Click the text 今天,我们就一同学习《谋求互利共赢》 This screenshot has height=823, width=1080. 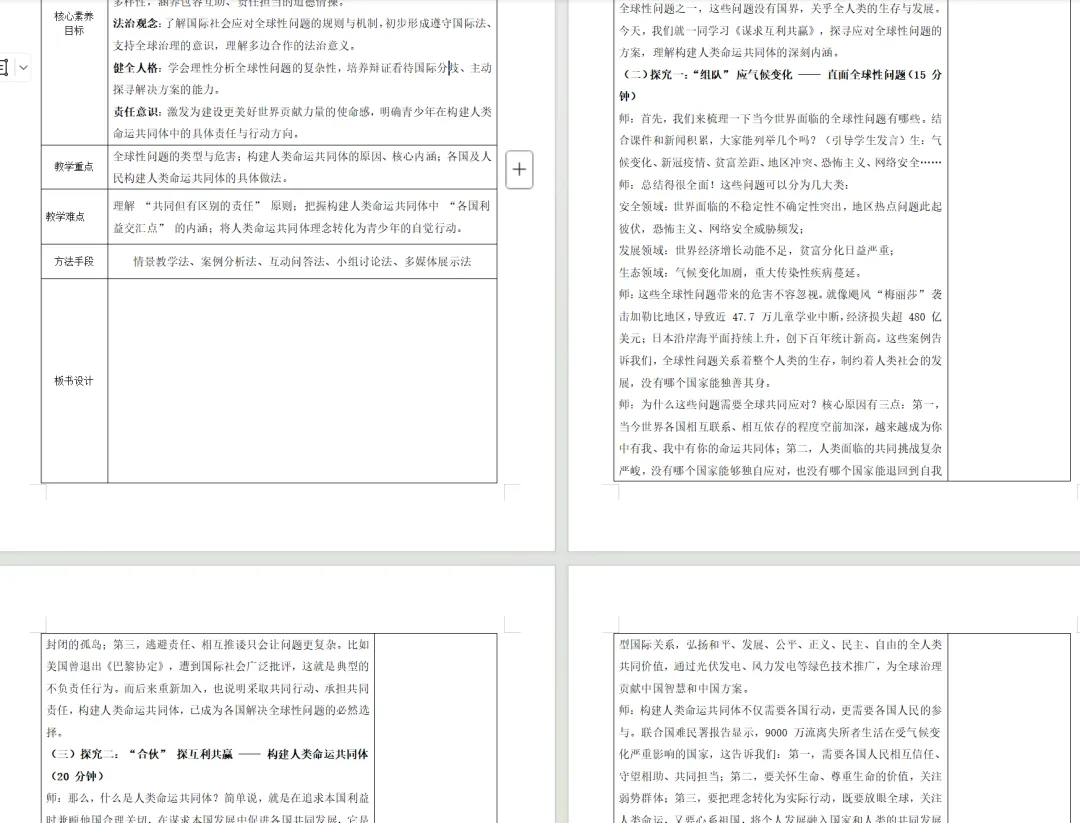[x=717, y=30]
